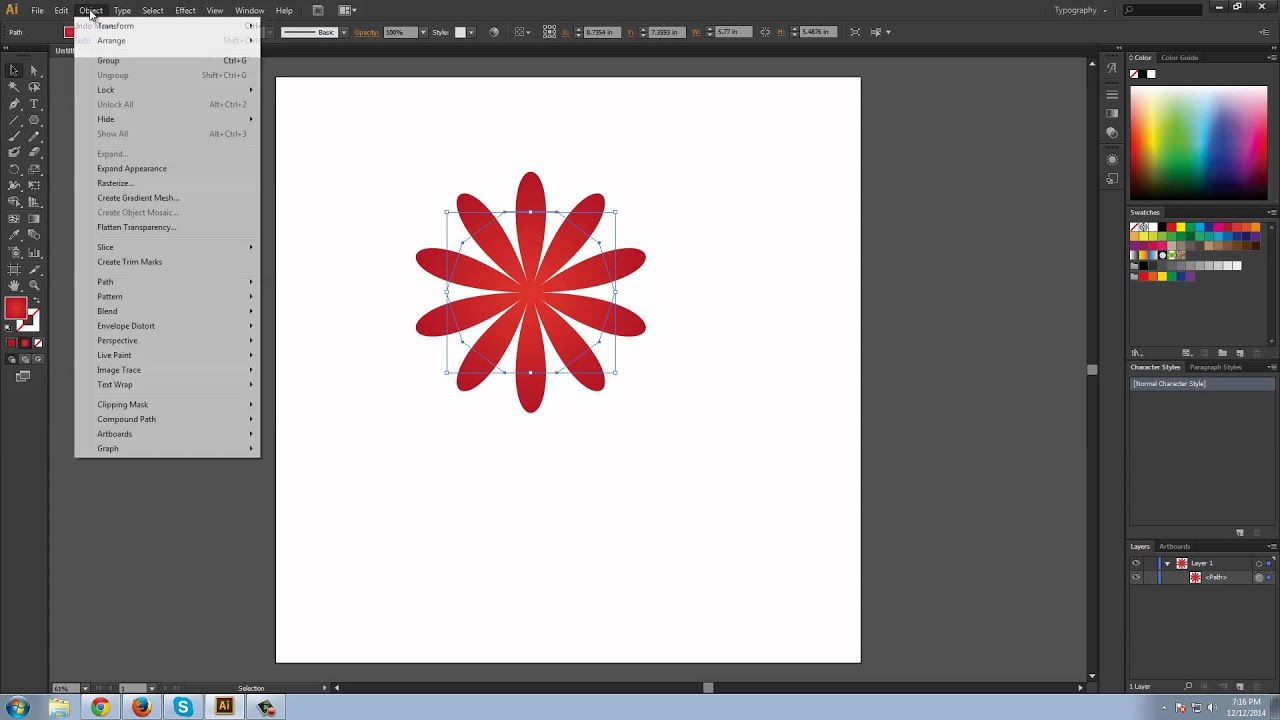Select the Direct Selection tool (white arrow)

pyautogui.click(x=34, y=71)
